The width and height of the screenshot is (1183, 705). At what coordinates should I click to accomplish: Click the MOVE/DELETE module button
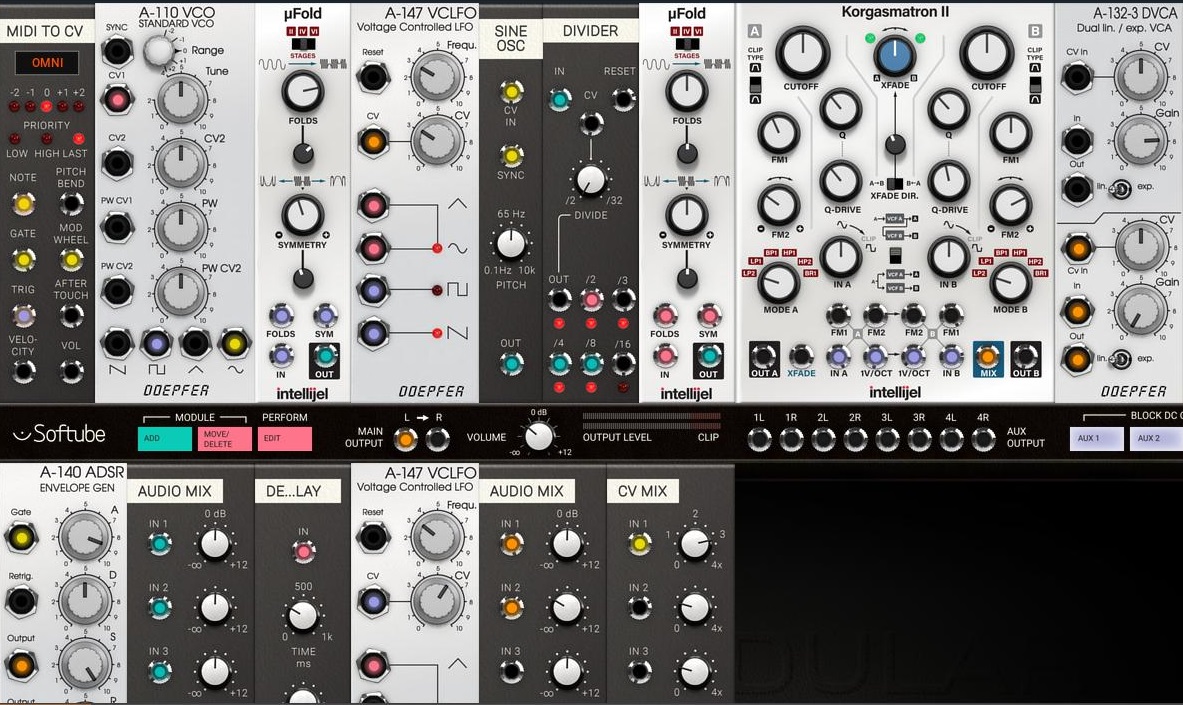[225, 439]
